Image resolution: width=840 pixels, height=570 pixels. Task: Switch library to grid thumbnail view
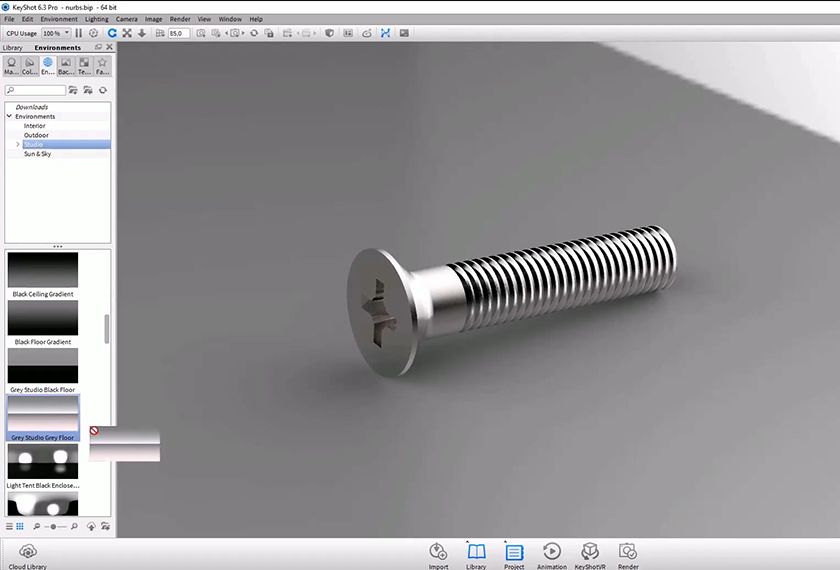tap(20, 525)
